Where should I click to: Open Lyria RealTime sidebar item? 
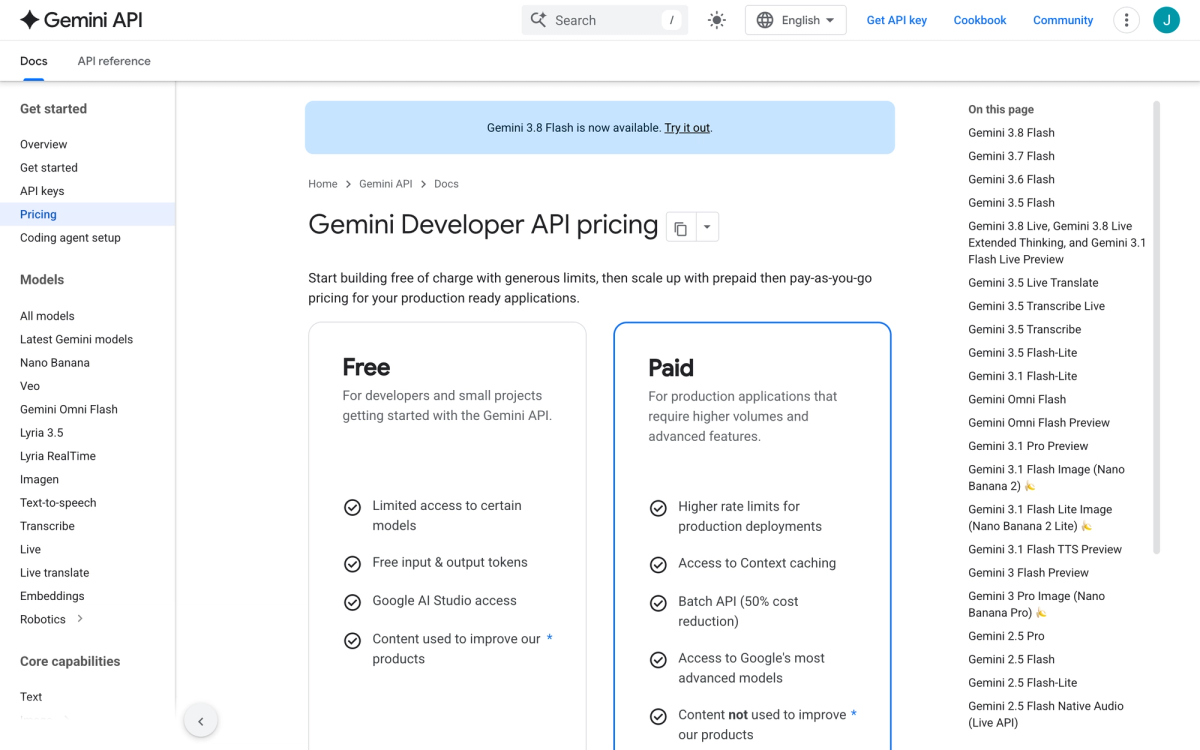pyautogui.click(x=58, y=456)
